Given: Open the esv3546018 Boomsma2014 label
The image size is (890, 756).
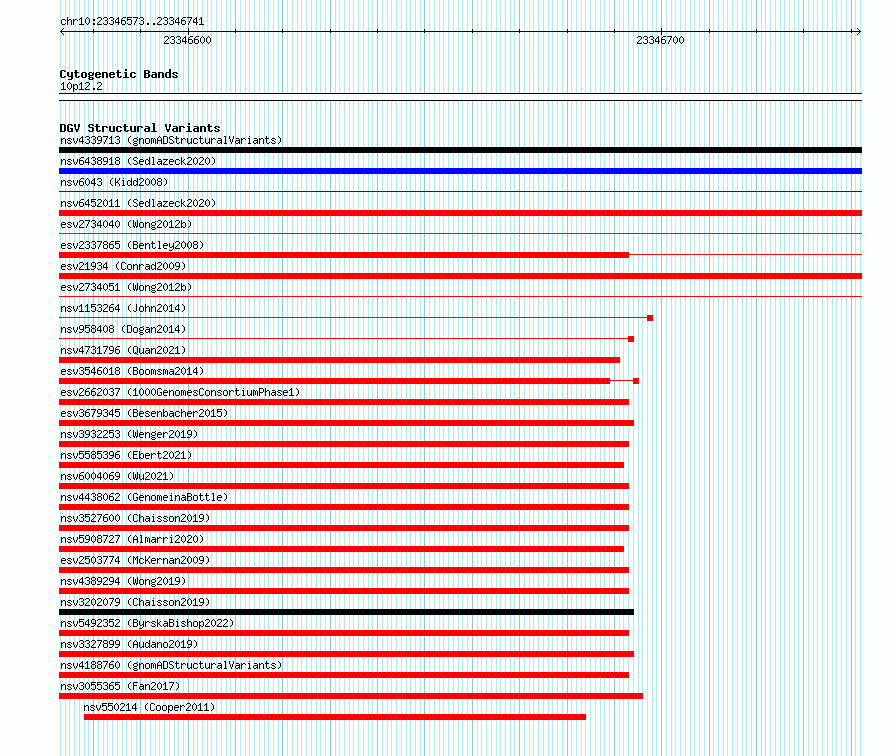Looking at the screenshot, I should 132,371.
